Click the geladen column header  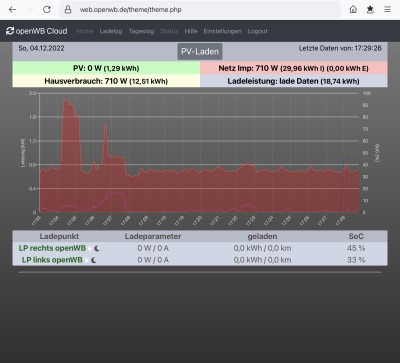tap(262, 236)
